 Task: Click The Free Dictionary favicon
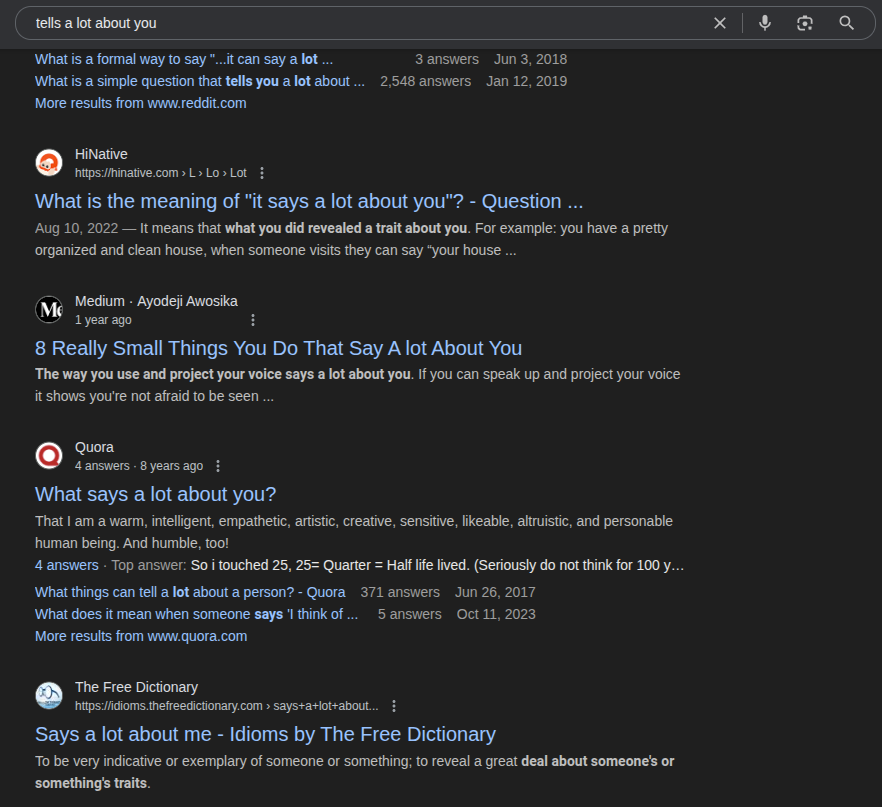pyautogui.click(x=49, y=696)
